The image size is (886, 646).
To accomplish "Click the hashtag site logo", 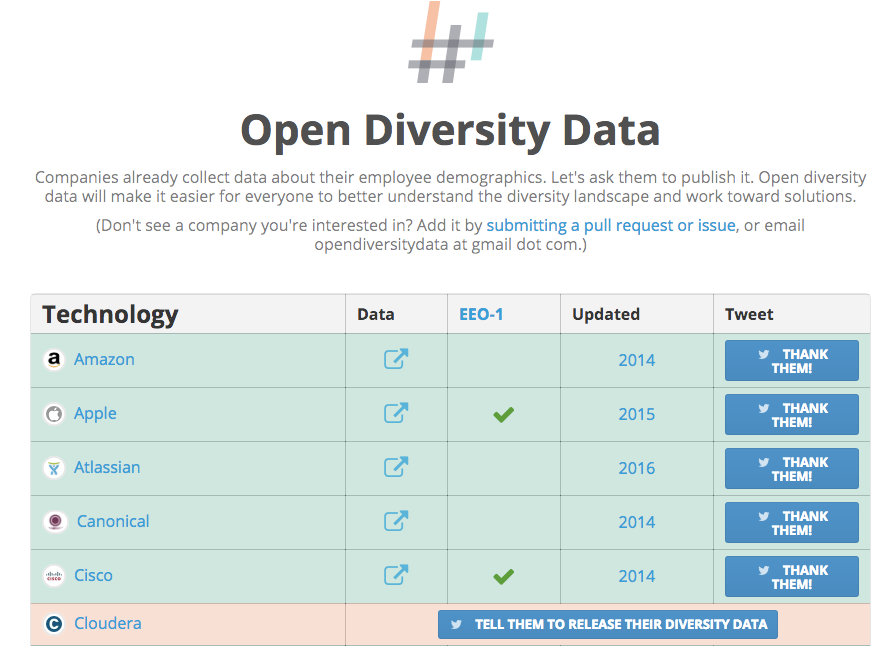I will pos(451,43).
